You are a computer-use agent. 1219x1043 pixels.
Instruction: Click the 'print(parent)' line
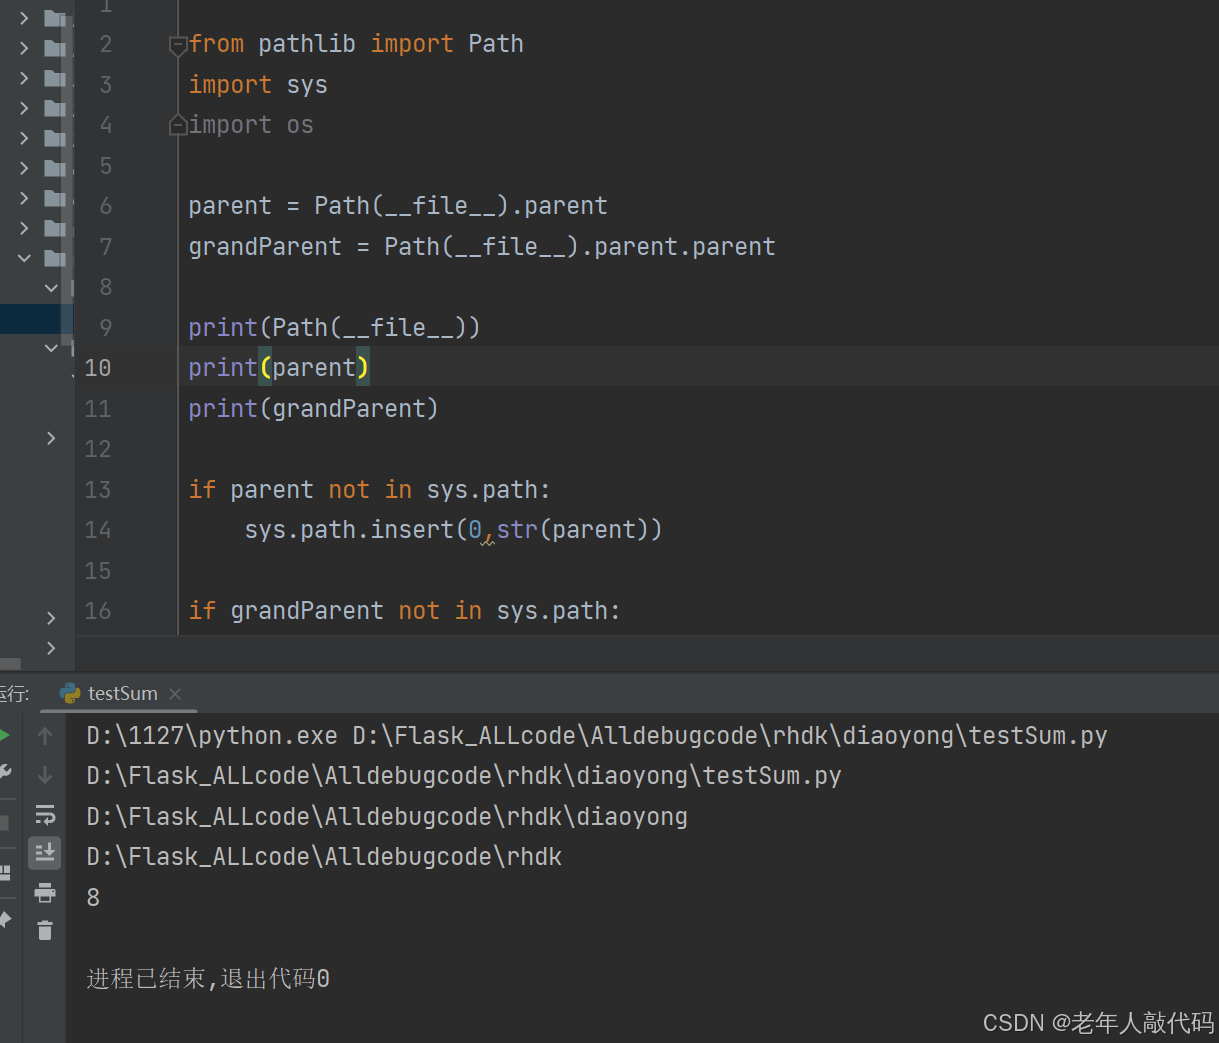coord(279,368)
